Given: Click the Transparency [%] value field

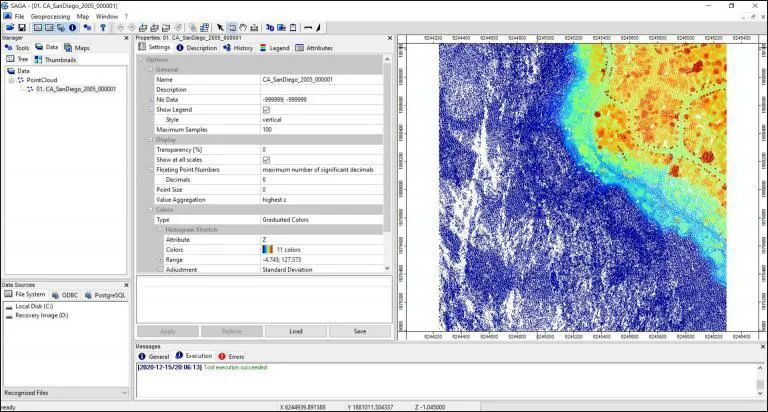Looking at the screenshot, I should tap(321, 149).
